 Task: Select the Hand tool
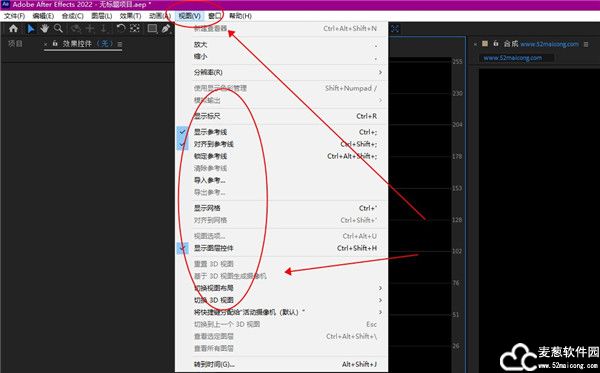(x=44, y=29)
